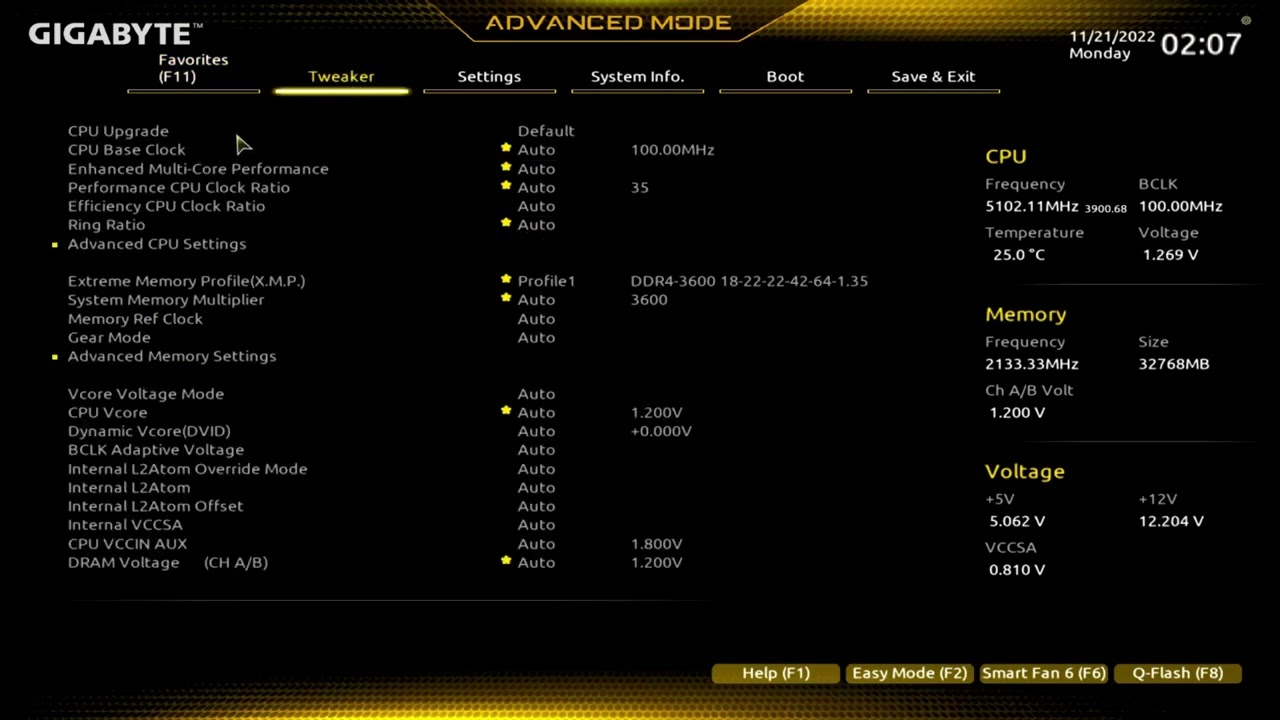Expand Advanced CPU Settings submenu
Viewport: 1280px width, 720px height.
157,244
